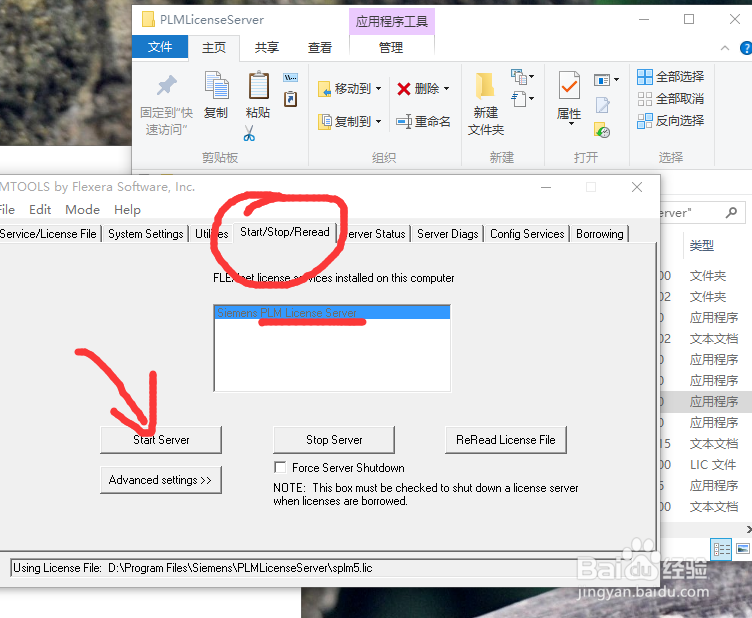
Task: Open the Easy access dropdown
Action: [522, 99]
